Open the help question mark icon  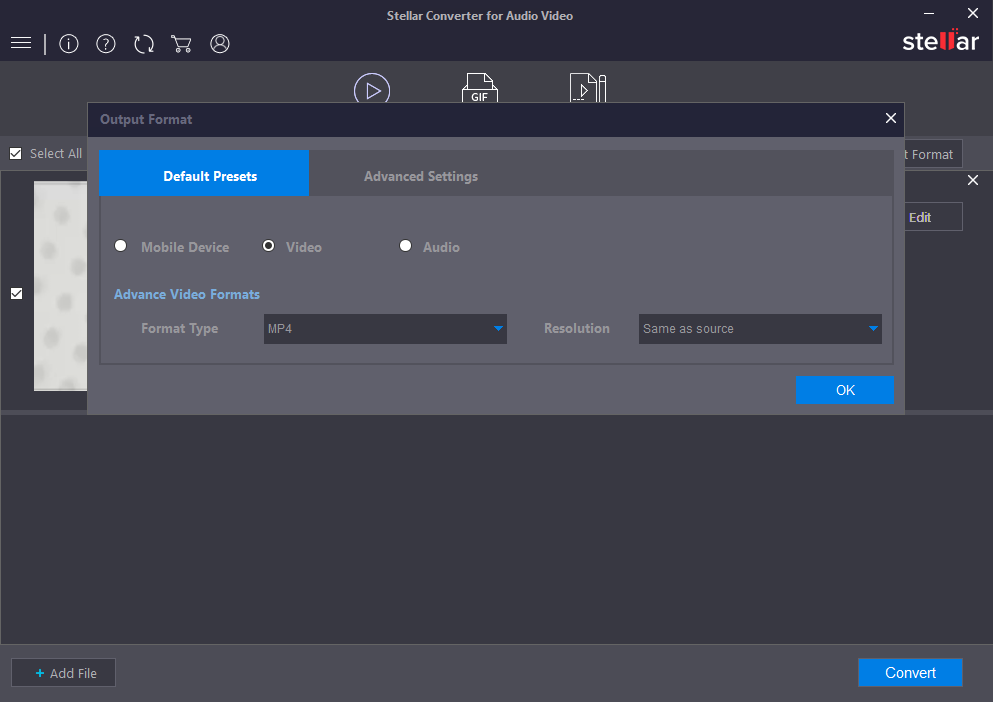(x=106, y=44)
